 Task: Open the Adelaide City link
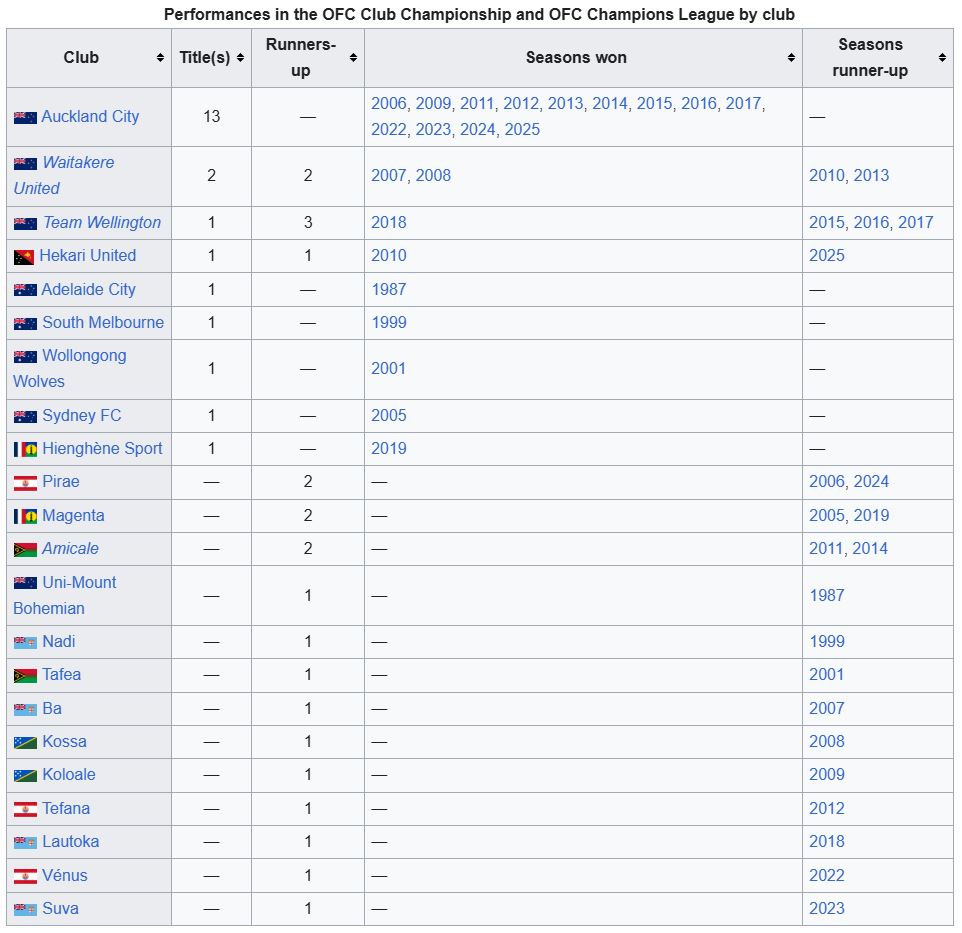[88, 290]
